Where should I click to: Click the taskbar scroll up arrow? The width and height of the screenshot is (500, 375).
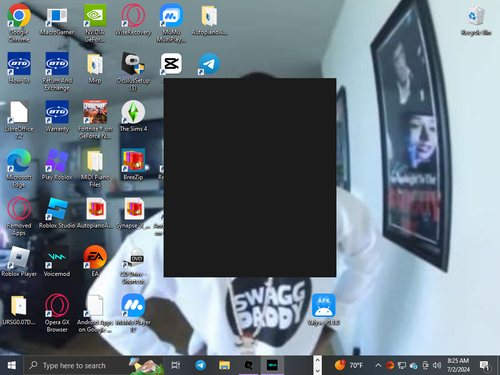pos(317,360)
